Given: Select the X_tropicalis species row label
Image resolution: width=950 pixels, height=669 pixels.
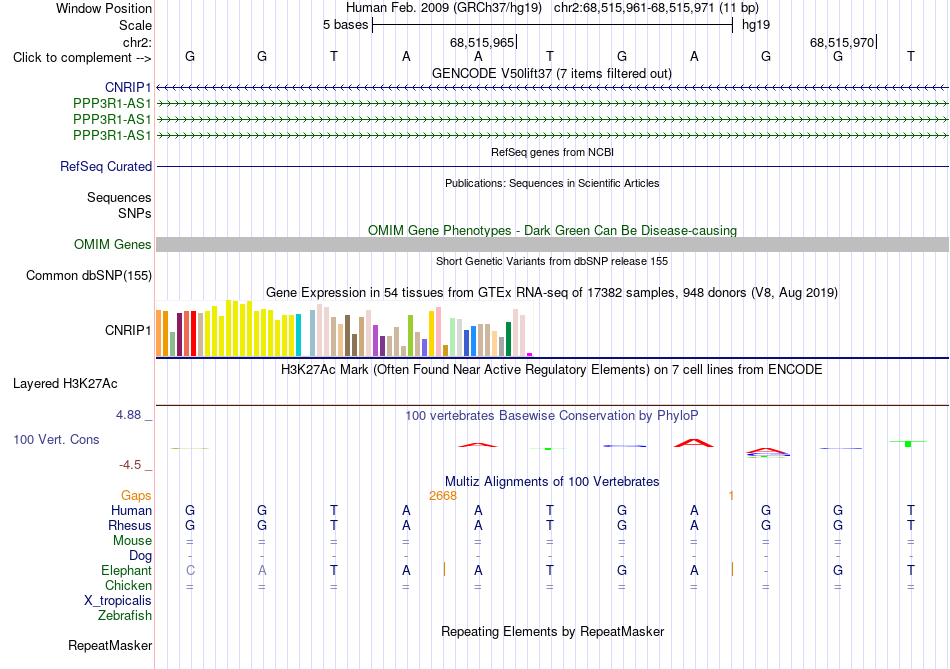Looking at the screenshot, I should tap(118, 601).
